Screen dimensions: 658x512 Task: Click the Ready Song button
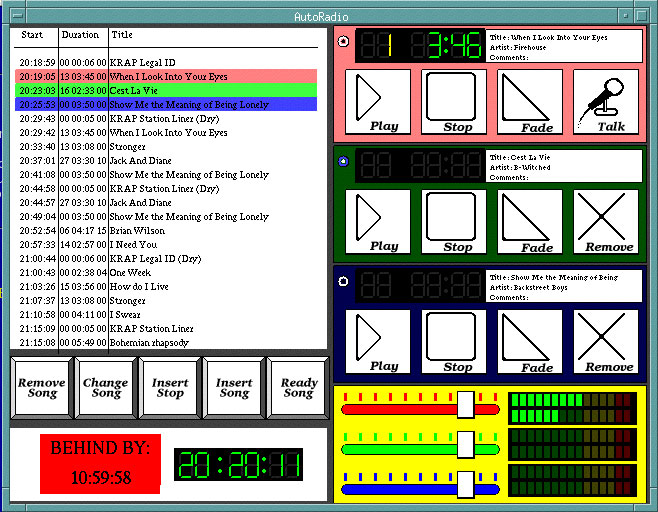click(299, 388)
